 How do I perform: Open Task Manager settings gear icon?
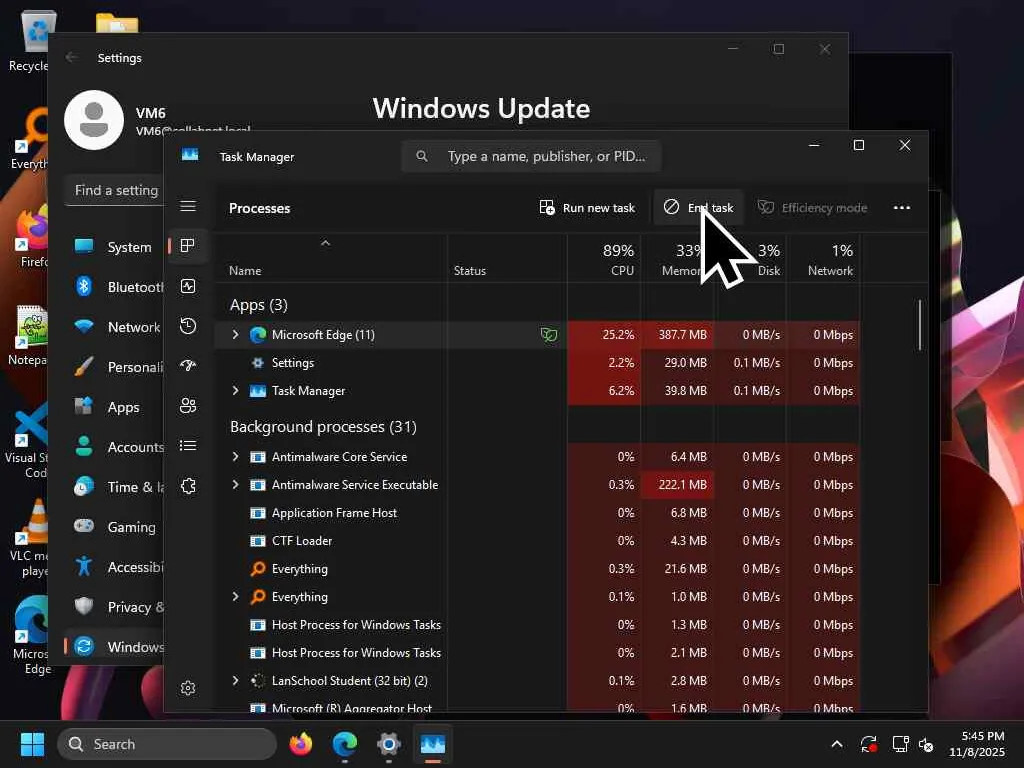click(x=188, y=688)
